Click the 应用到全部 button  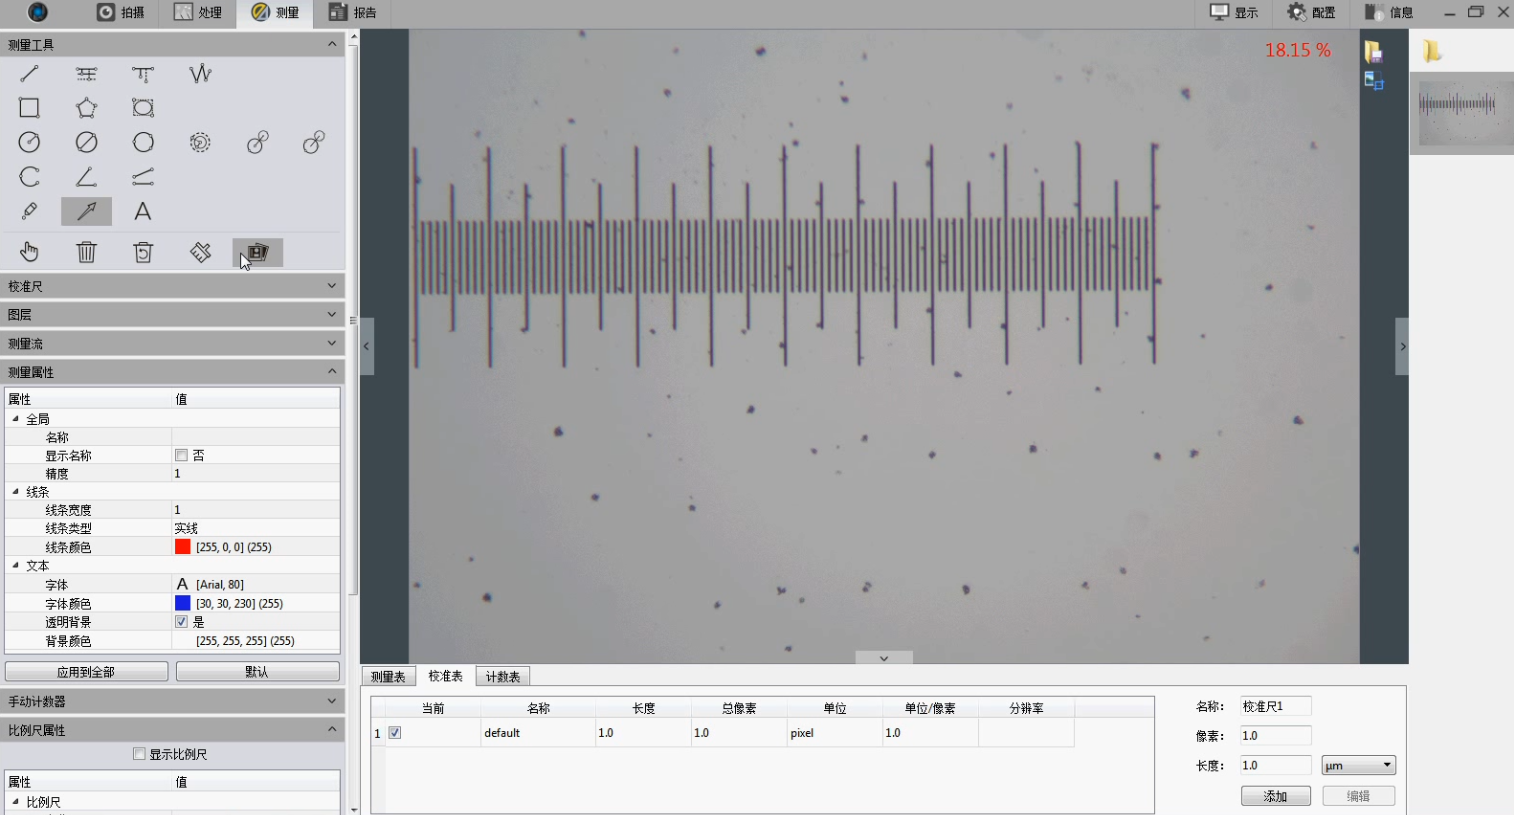86,672
